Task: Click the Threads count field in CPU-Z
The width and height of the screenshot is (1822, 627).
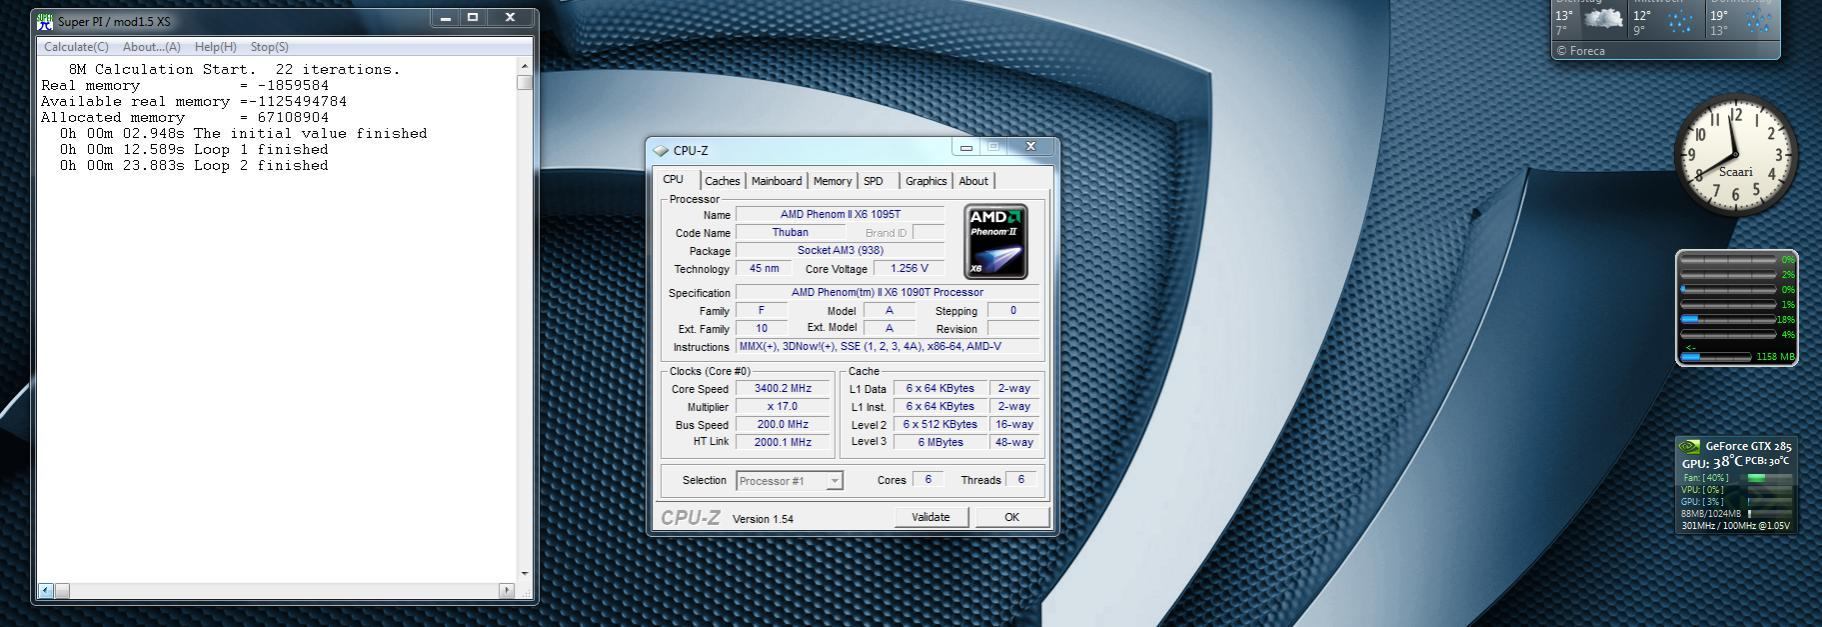Action: [1021, 480]
